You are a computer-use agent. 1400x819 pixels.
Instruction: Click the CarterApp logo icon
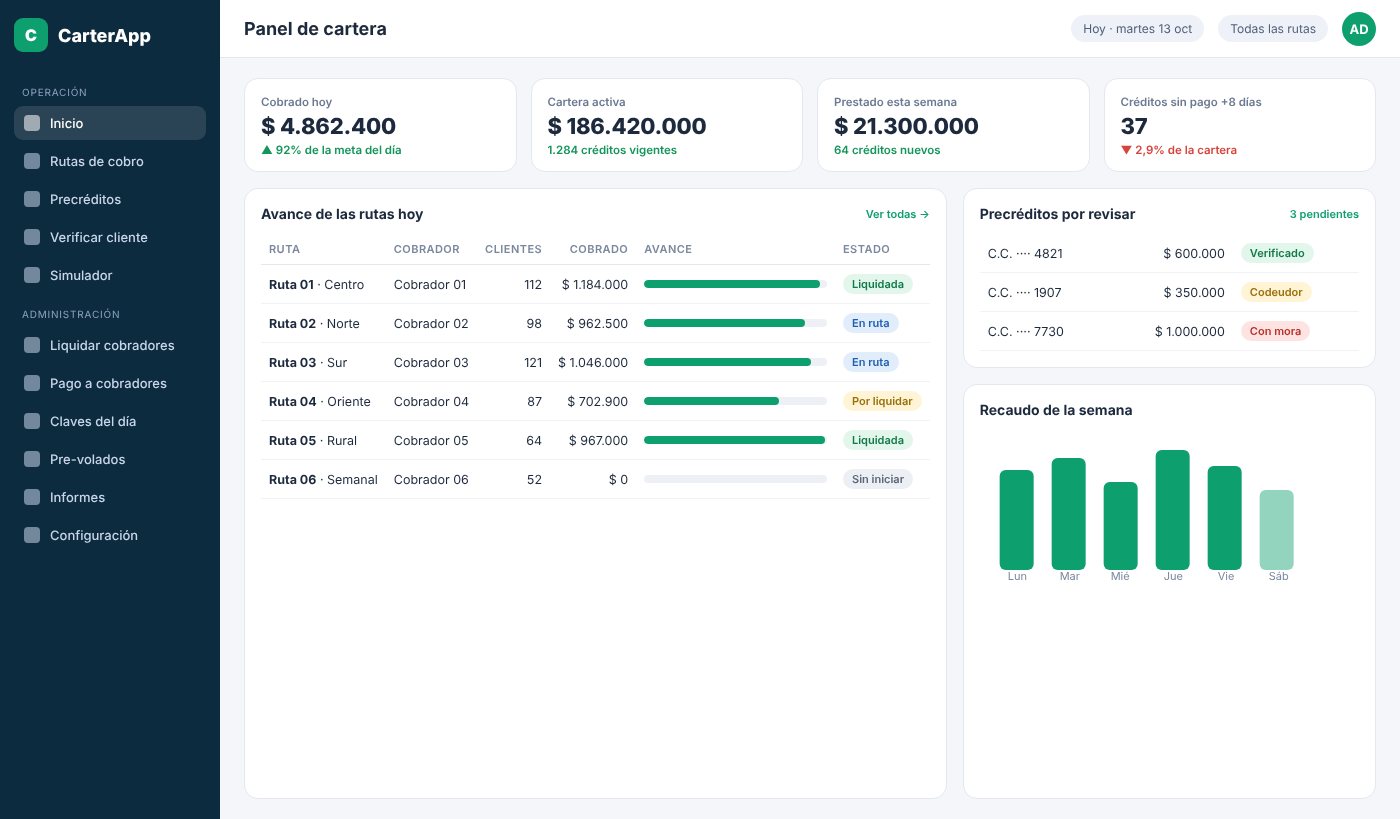(31, 35)
